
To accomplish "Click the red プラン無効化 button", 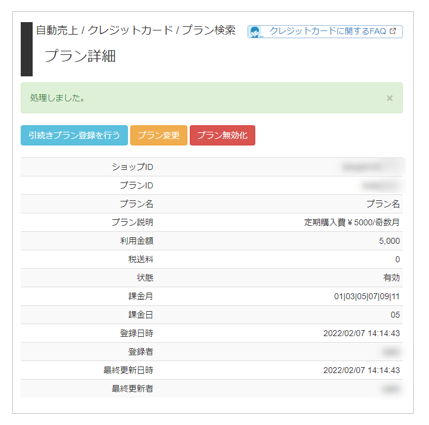I will [222, 135].
